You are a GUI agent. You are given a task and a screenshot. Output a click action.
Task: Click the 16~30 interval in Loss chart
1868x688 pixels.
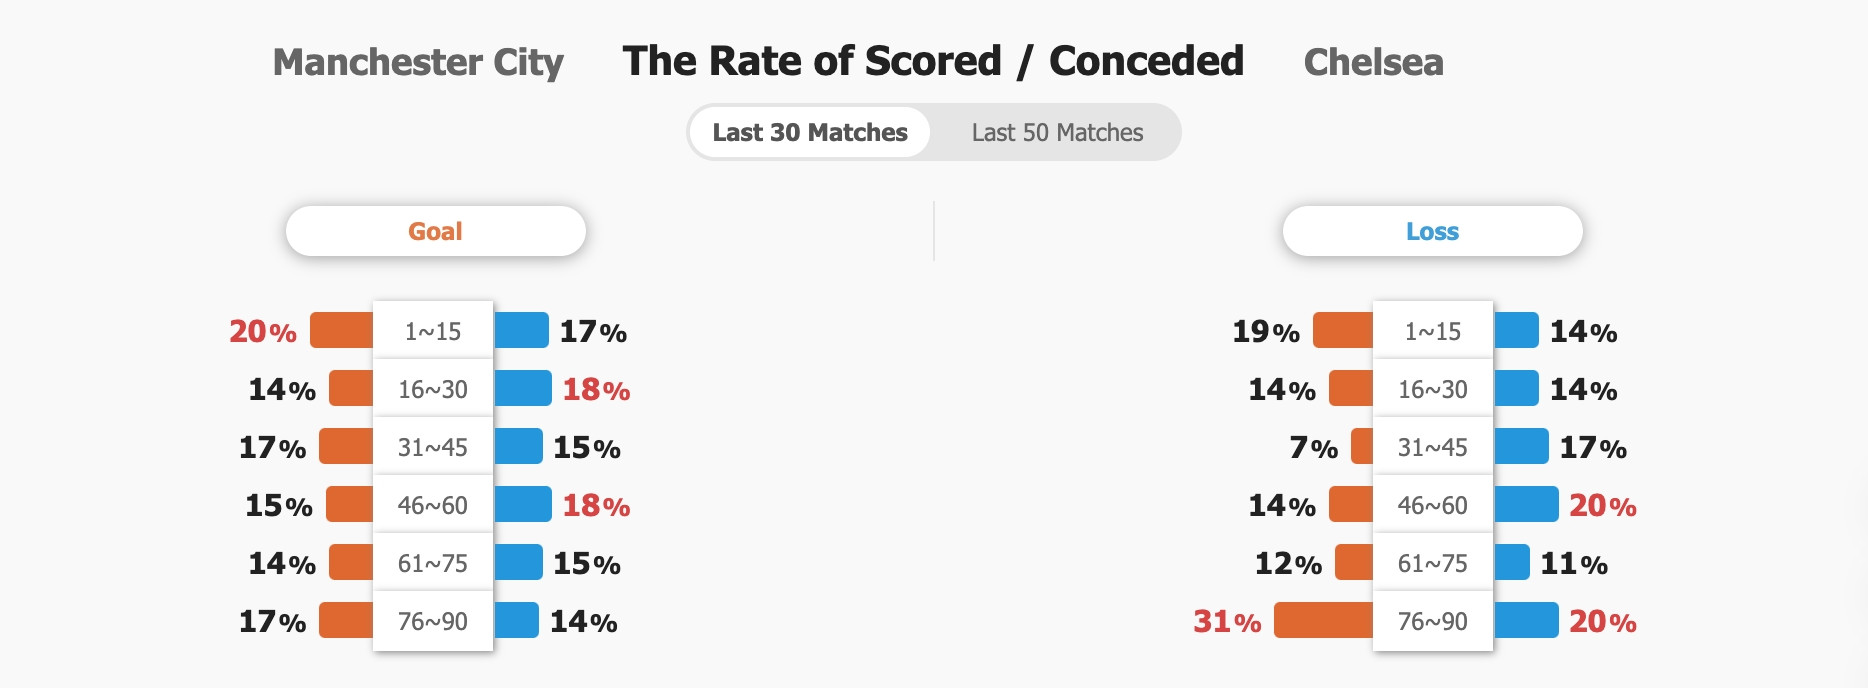(x=1433, y=389)
